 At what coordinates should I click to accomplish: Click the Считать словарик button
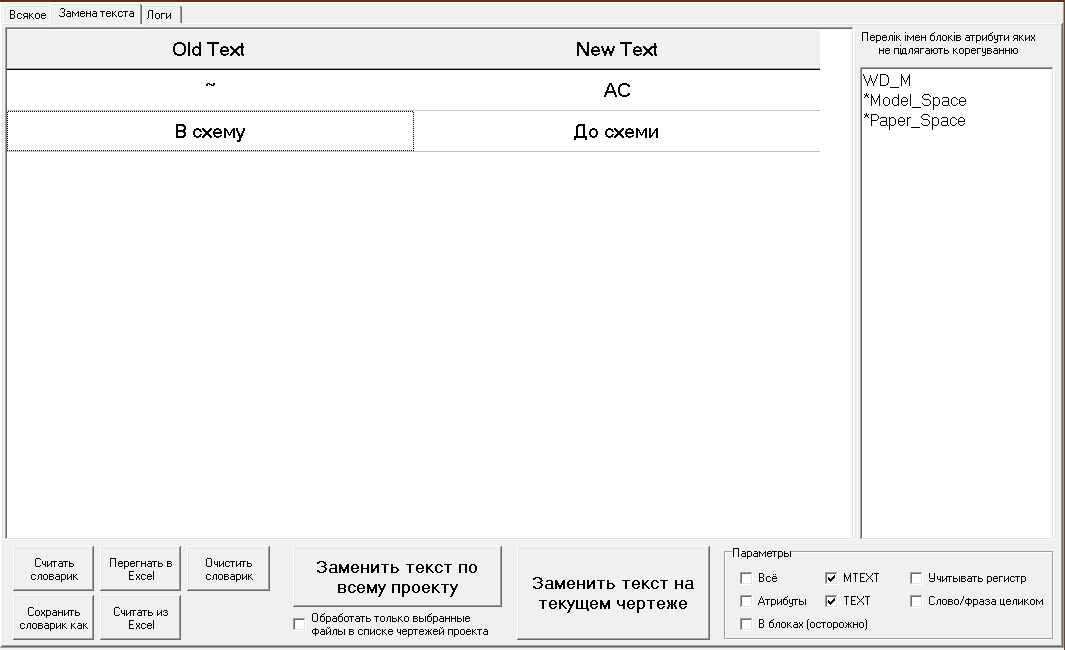point(53,569)
